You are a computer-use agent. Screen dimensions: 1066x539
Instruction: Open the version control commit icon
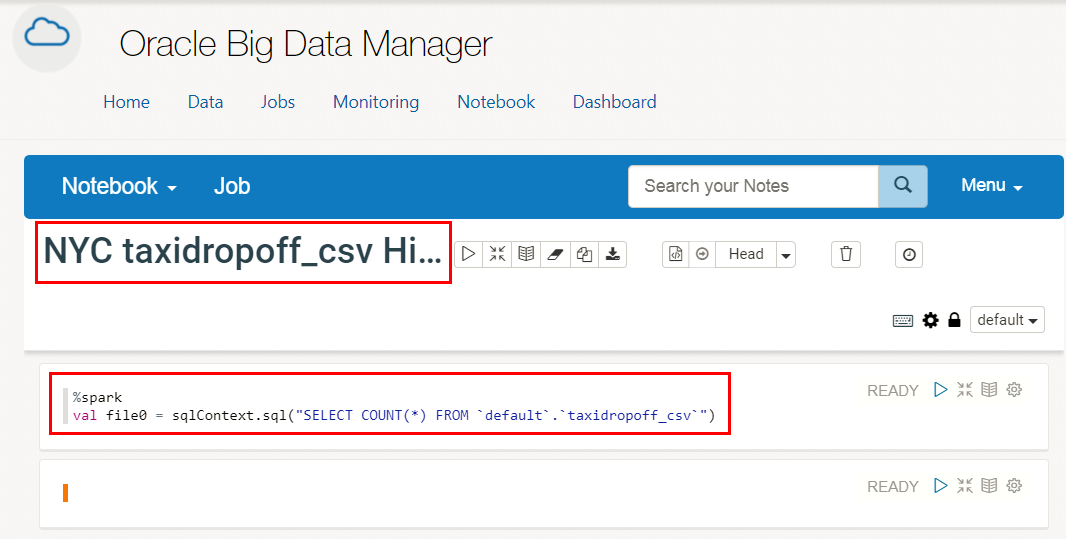pyautogui.click(x=676, y=255)
